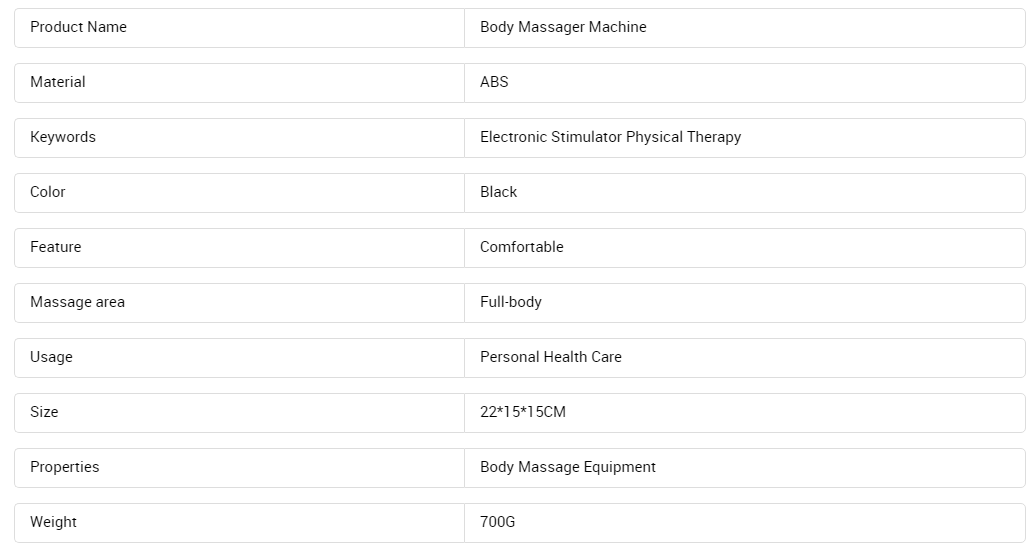Click the Keywords label cell
Image resolution: width=1034 pixels, height=551 pixels.
click(239, 138)
